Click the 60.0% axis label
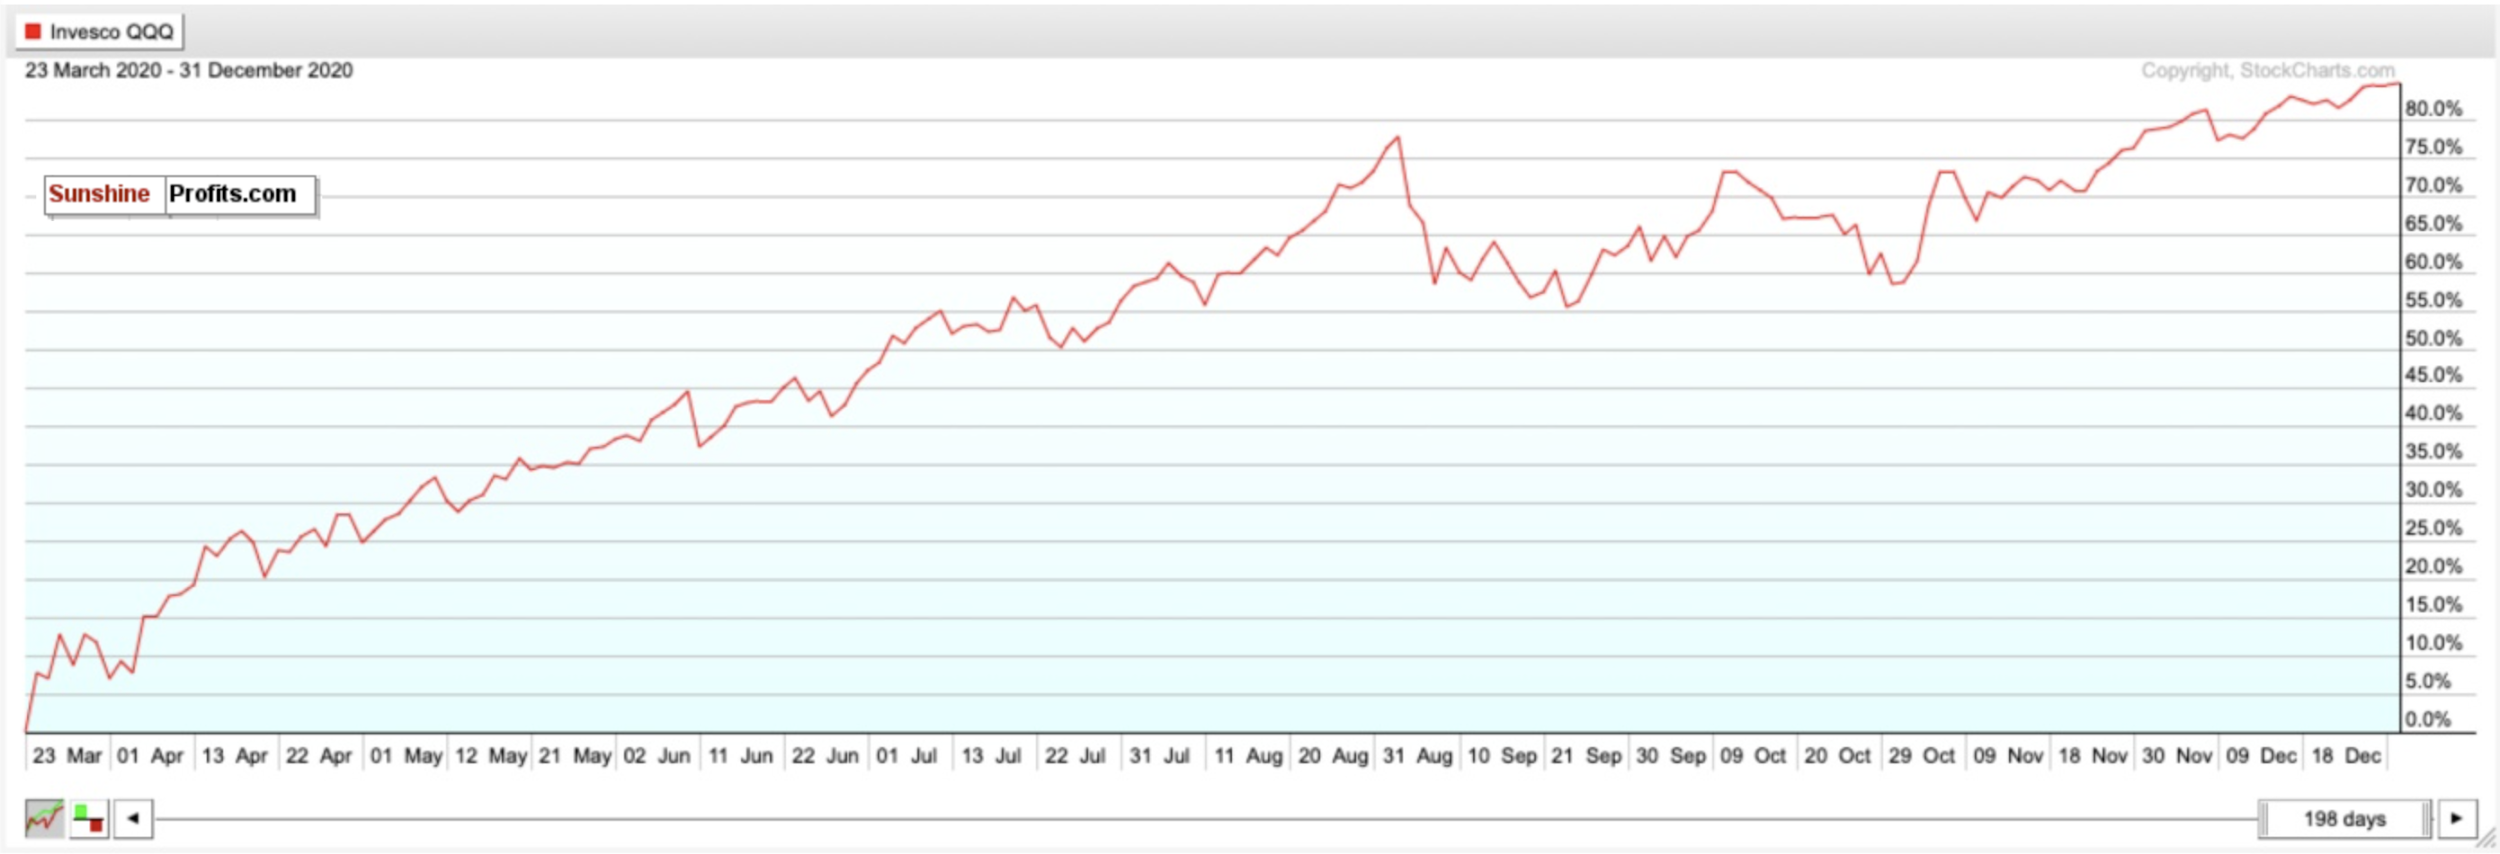This screenshot has height=854, width=2500. [x=2433, y=262]
